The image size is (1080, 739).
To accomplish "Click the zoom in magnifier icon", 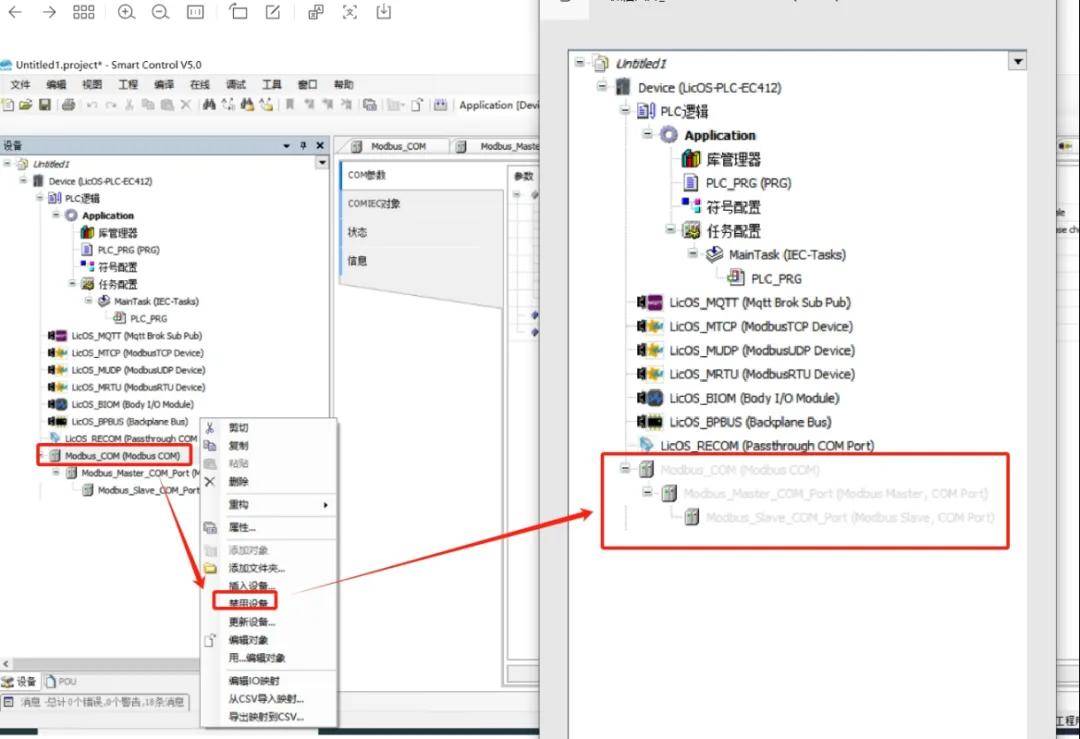I will (x=126, y=12).
